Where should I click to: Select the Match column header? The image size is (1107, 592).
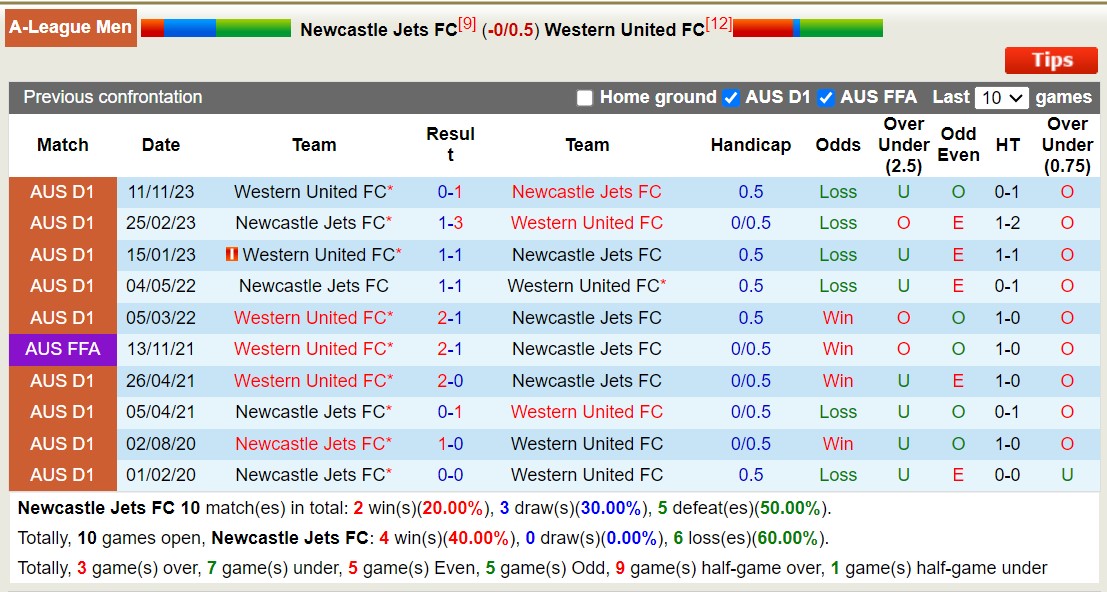tap(62, 145)
